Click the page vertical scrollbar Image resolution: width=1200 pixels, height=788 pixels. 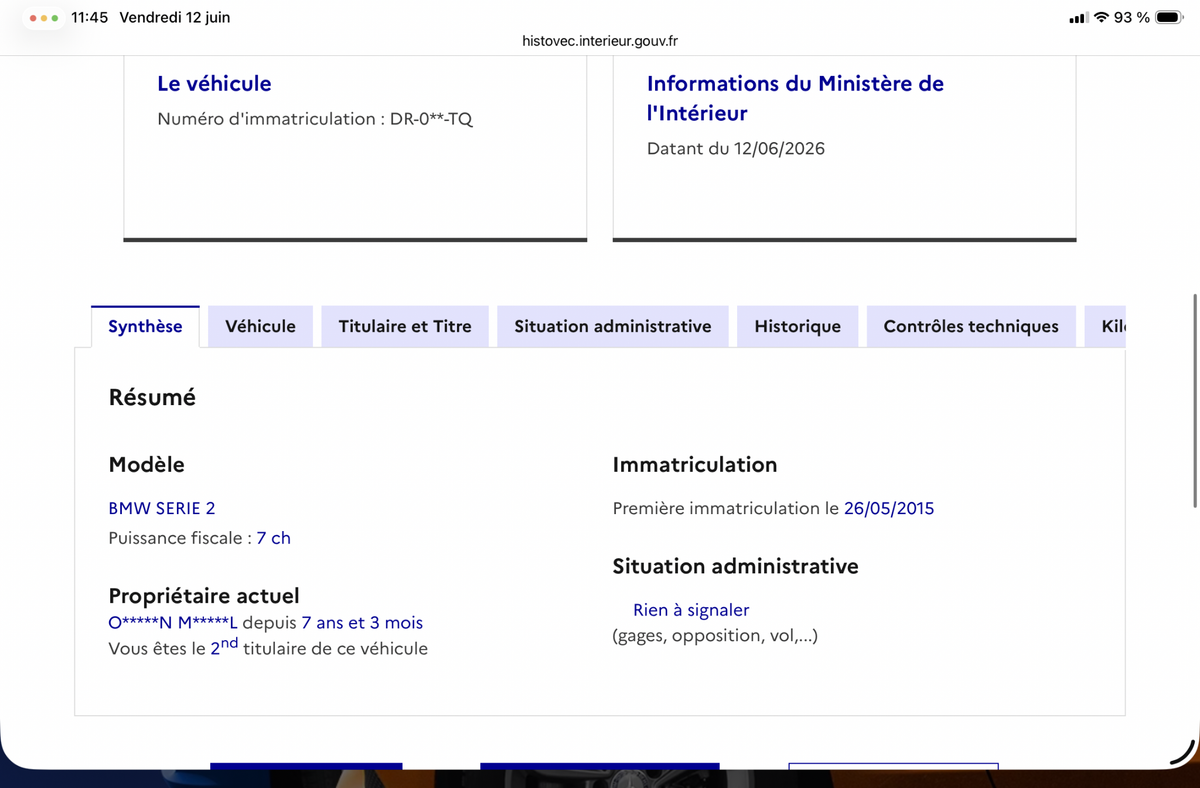point(1195,400)
